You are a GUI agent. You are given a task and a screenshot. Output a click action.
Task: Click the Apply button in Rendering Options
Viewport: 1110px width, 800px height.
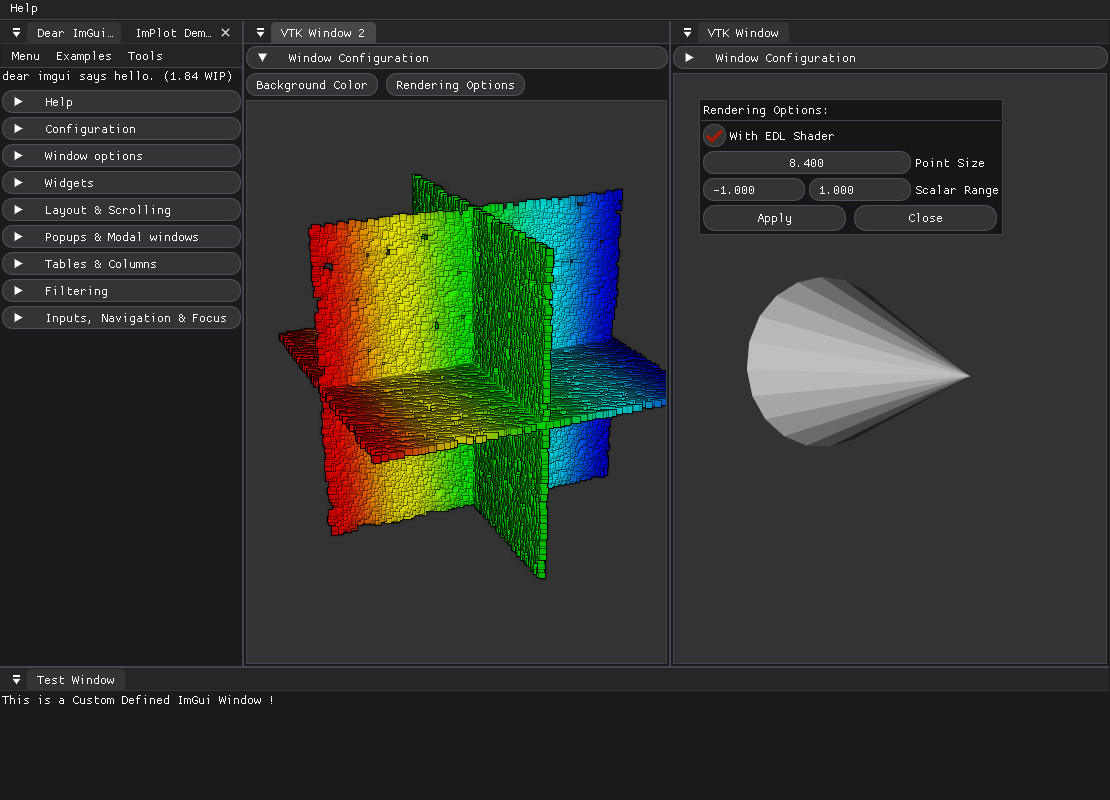(x=774, y=218)
